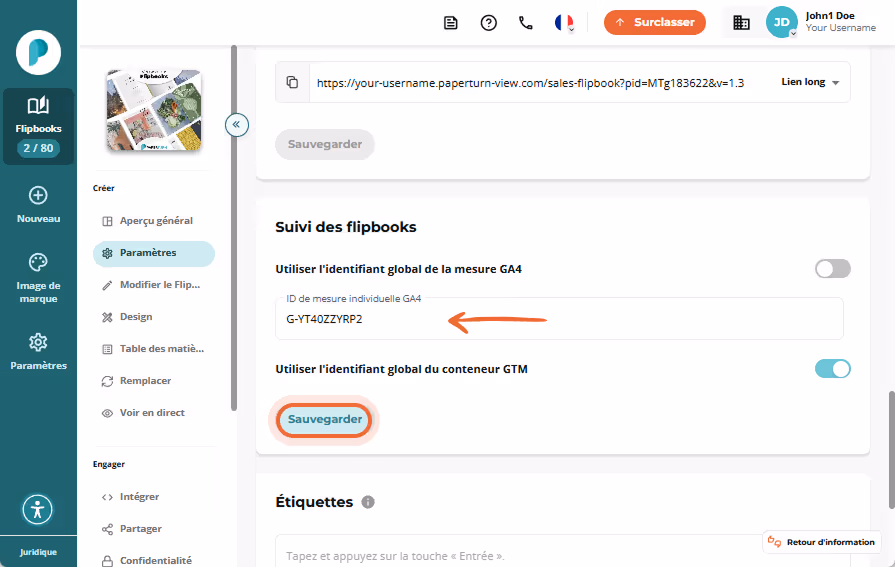
Task: Click the Juridique link at bottom left
Action: pyautogui.click(x=38, y=552)
